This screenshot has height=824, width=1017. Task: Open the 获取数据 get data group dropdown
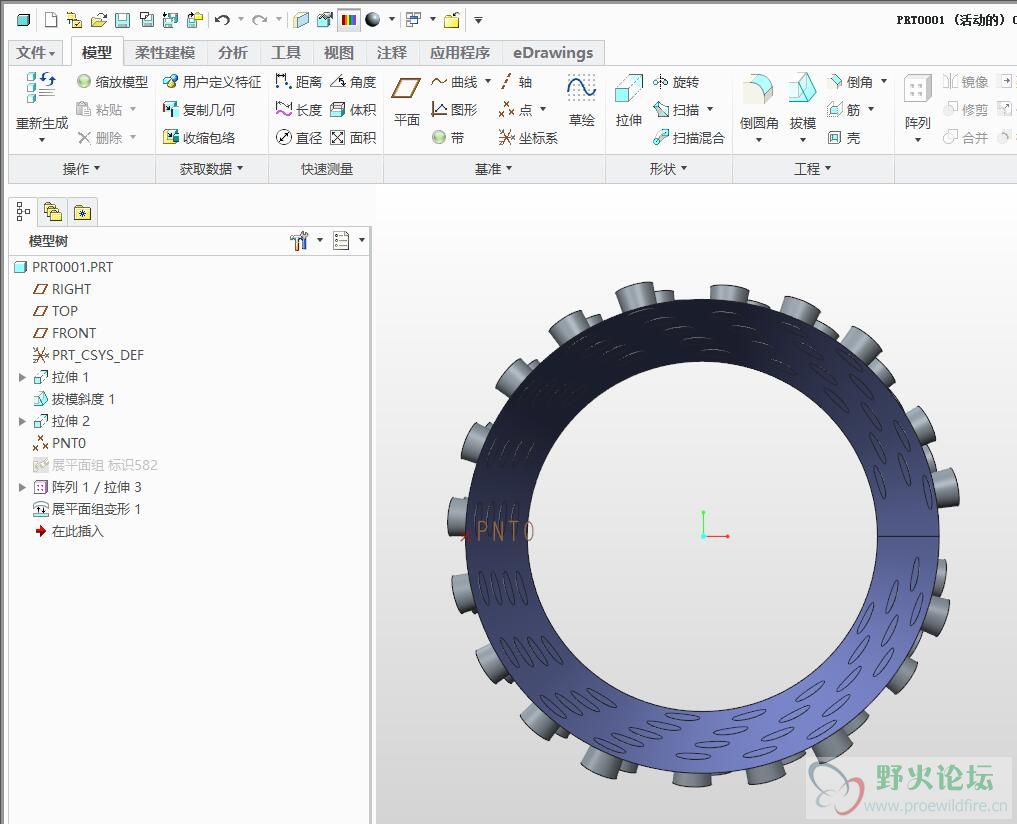click(211, 169)
